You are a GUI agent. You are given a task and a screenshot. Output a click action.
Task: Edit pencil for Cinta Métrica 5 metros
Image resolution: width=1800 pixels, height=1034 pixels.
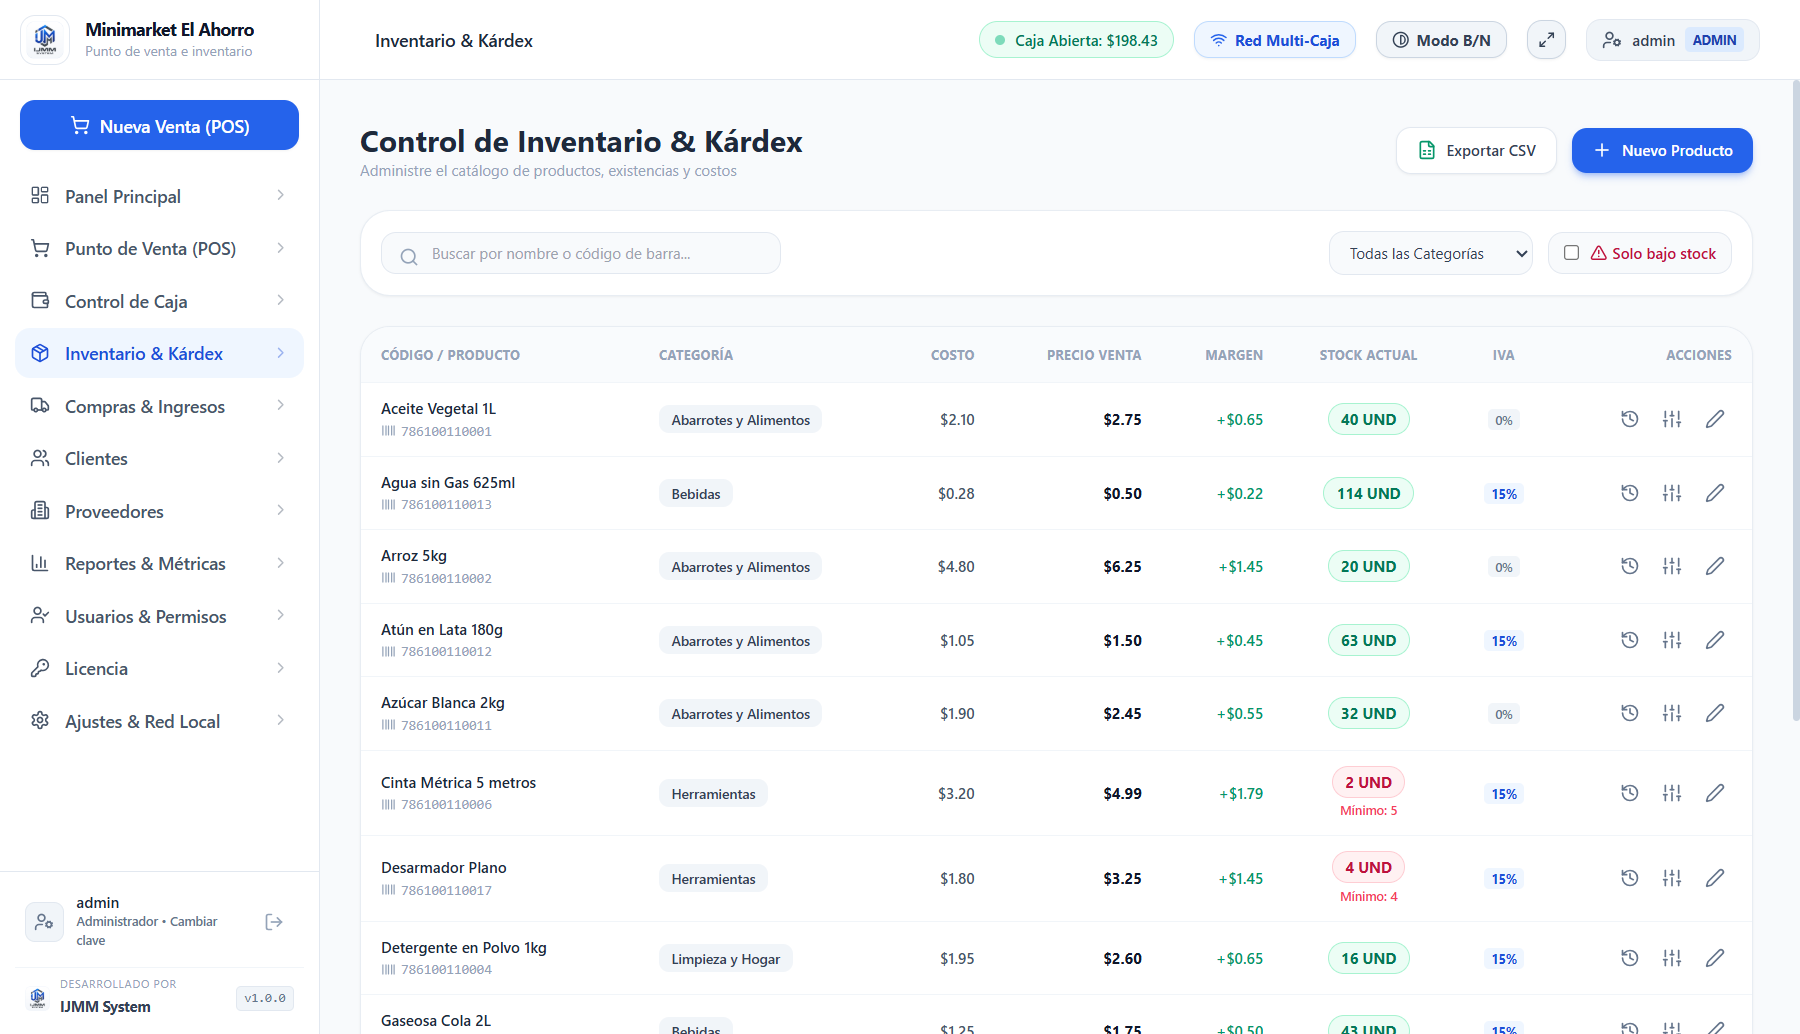[x=1715, y=793]
